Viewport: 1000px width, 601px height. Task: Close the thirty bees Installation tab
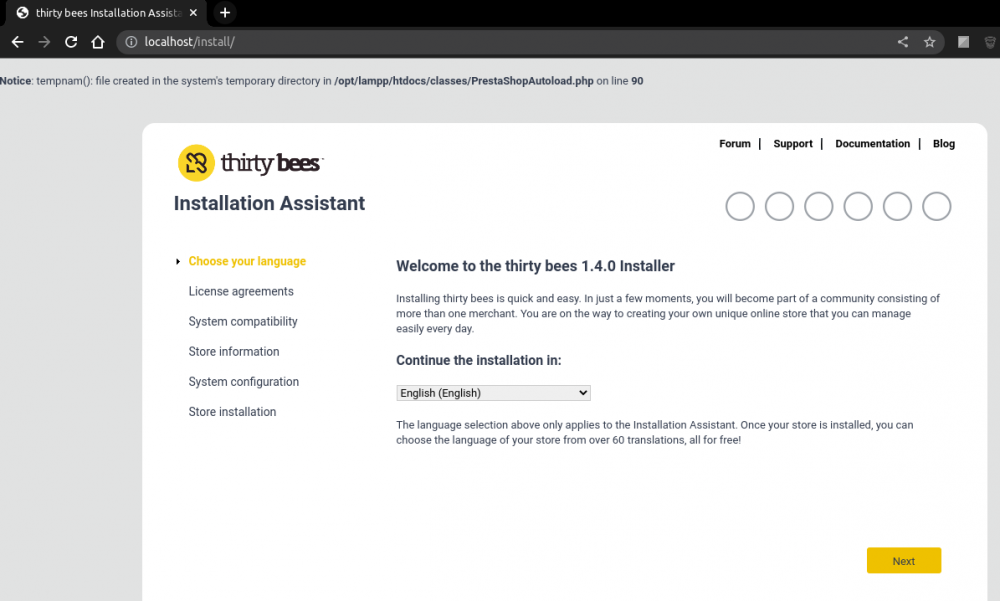pyautogui.click(x=193, y=13)
